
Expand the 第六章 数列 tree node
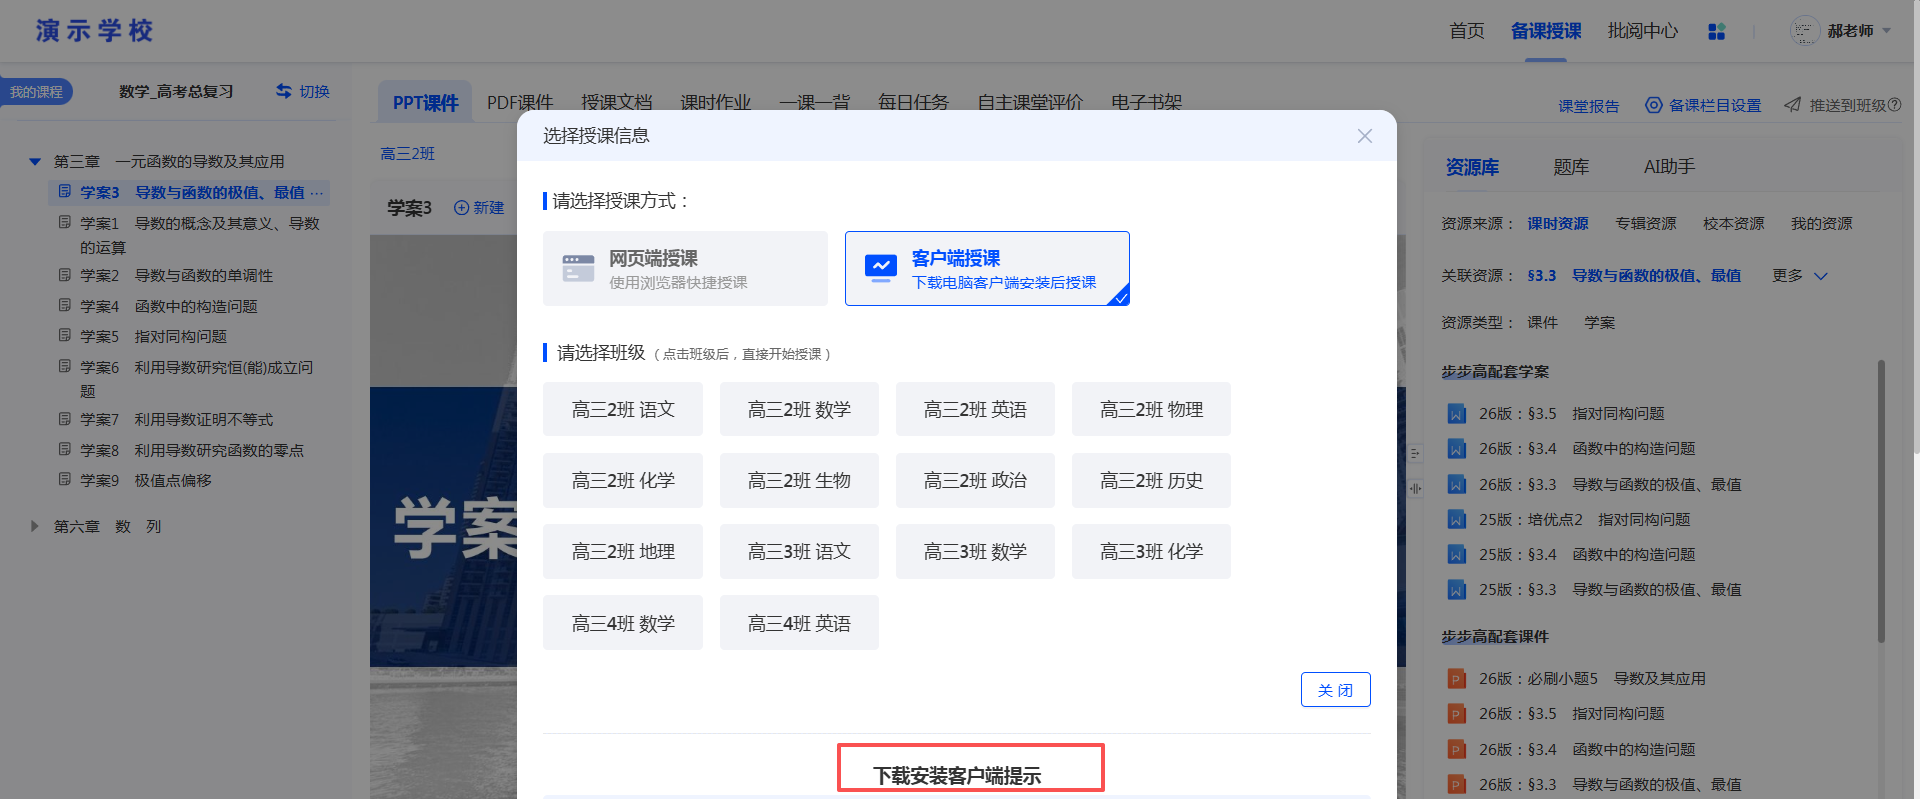point(35,526)
